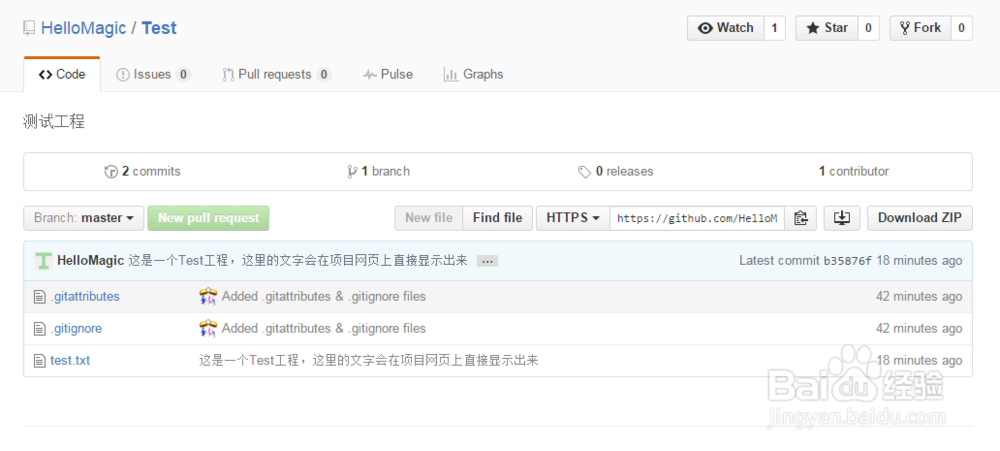Expand the Branch: master dropdown
1000x451 pixels.
pyautogui.click(x=84, y=218)
